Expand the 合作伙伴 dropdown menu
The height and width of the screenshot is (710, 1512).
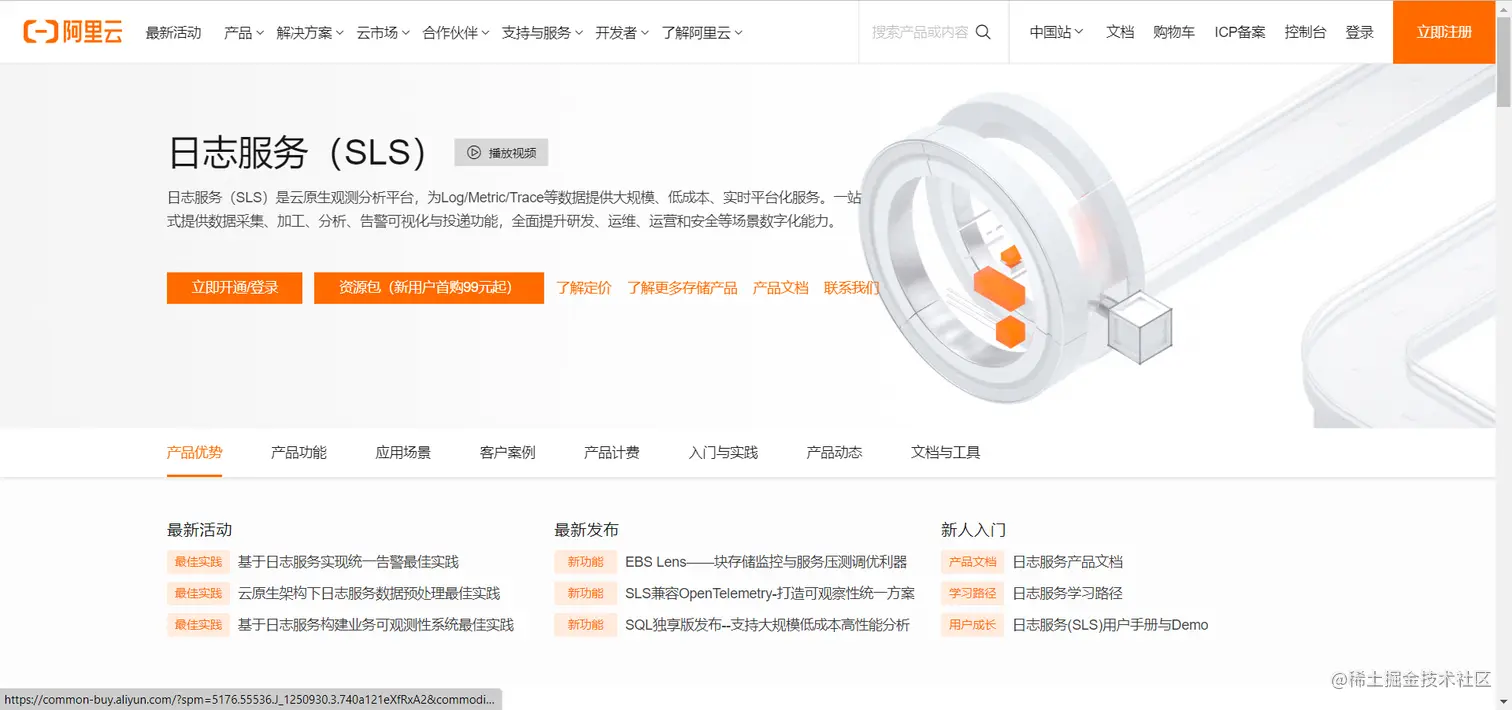click(x=456, y=33)
